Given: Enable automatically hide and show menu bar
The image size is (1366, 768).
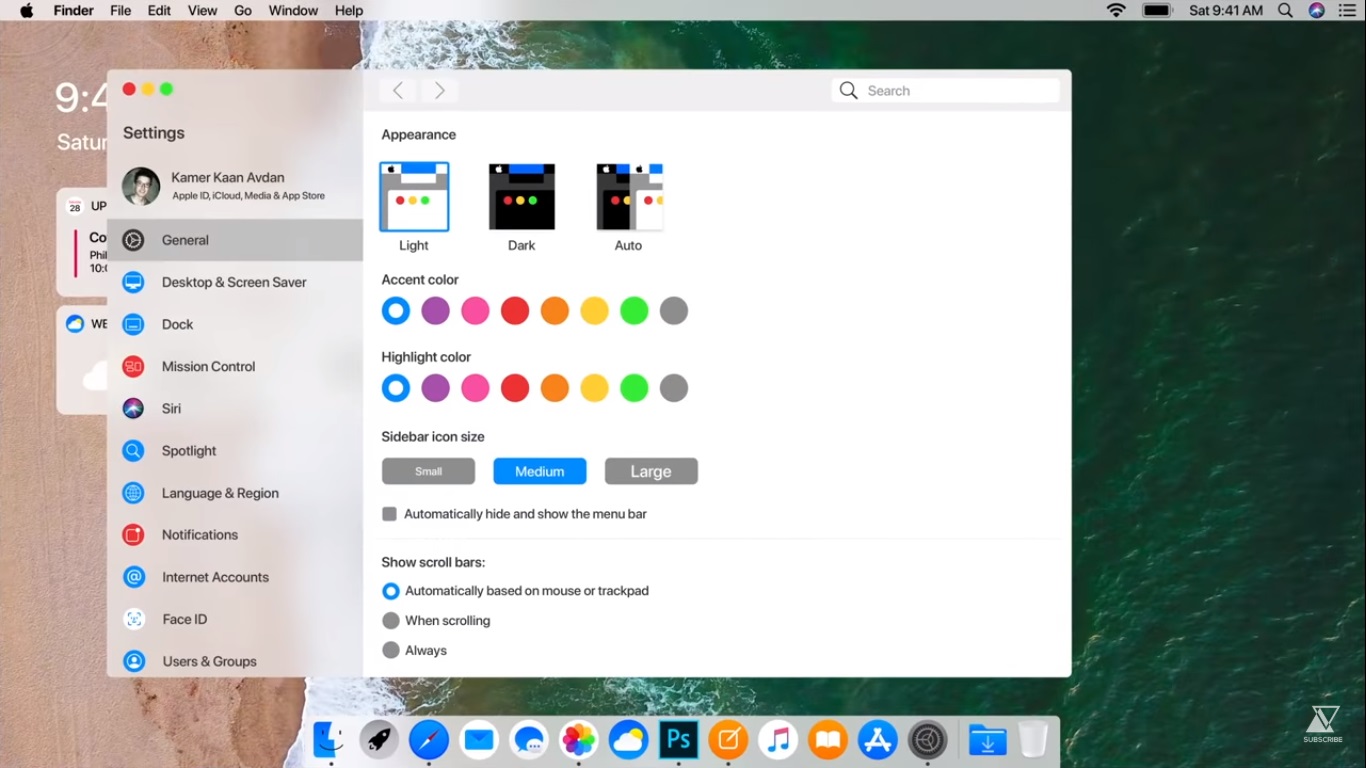Looking at the screenshot, I should click(390, 514).
